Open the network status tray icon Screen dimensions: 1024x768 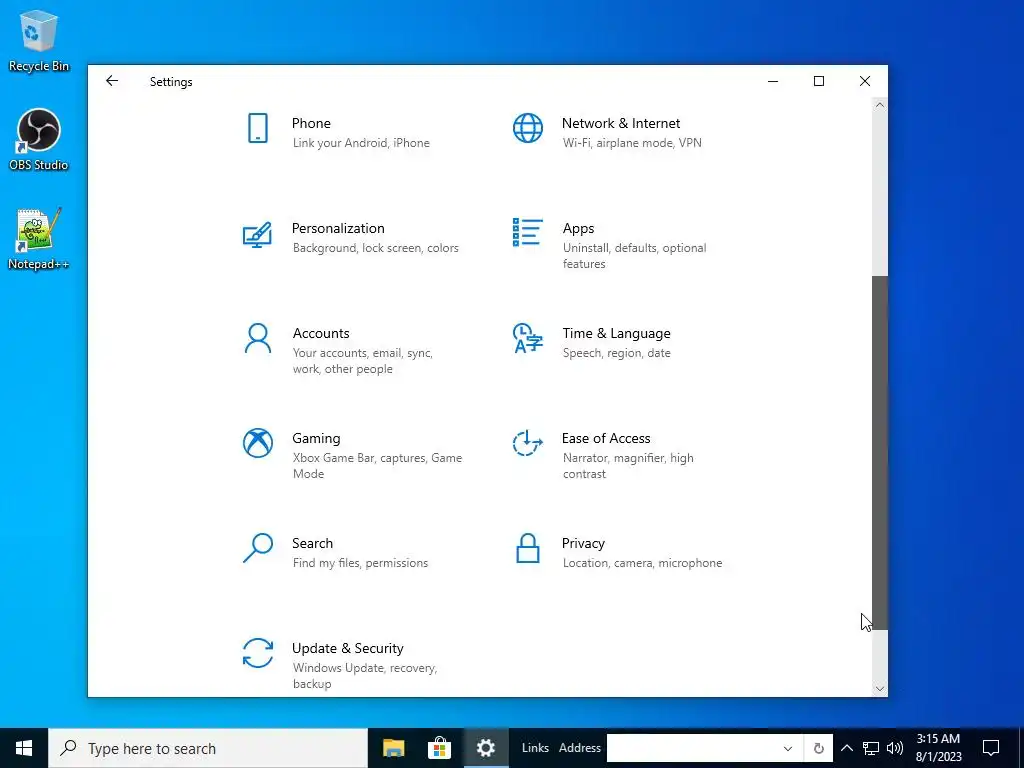click(x=871, y=748)
